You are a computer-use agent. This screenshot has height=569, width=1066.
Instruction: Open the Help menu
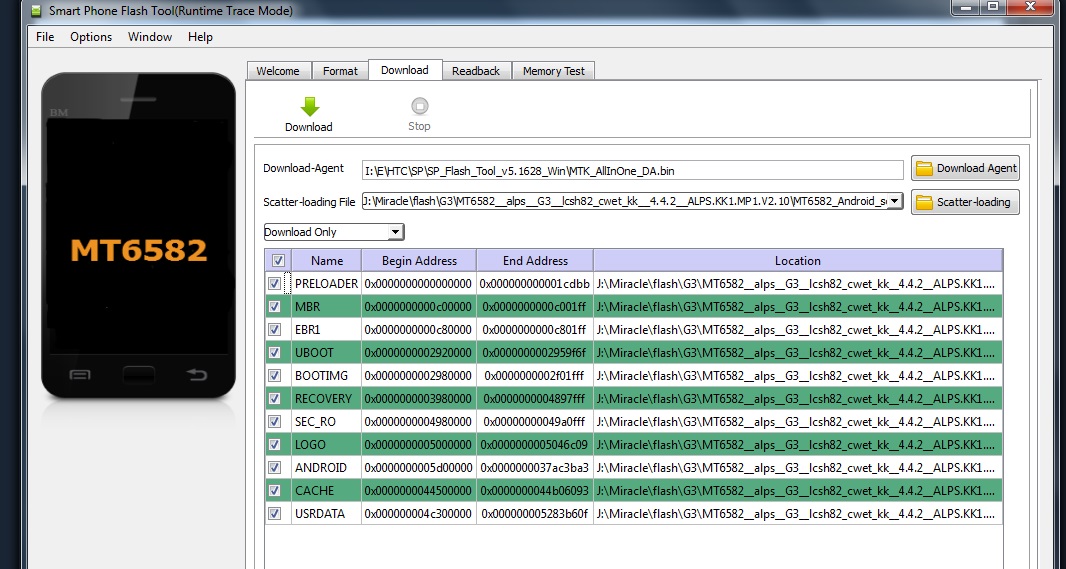click(x=200, y=37)
